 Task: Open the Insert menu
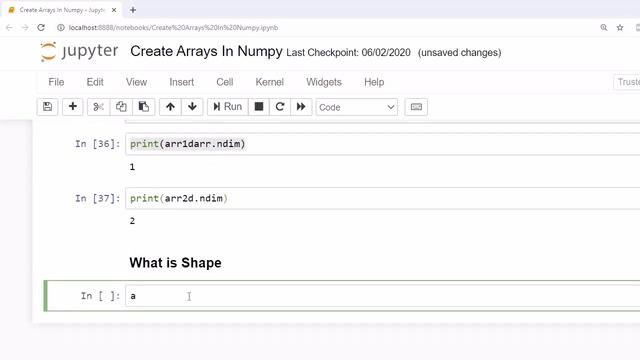(182, 82)
